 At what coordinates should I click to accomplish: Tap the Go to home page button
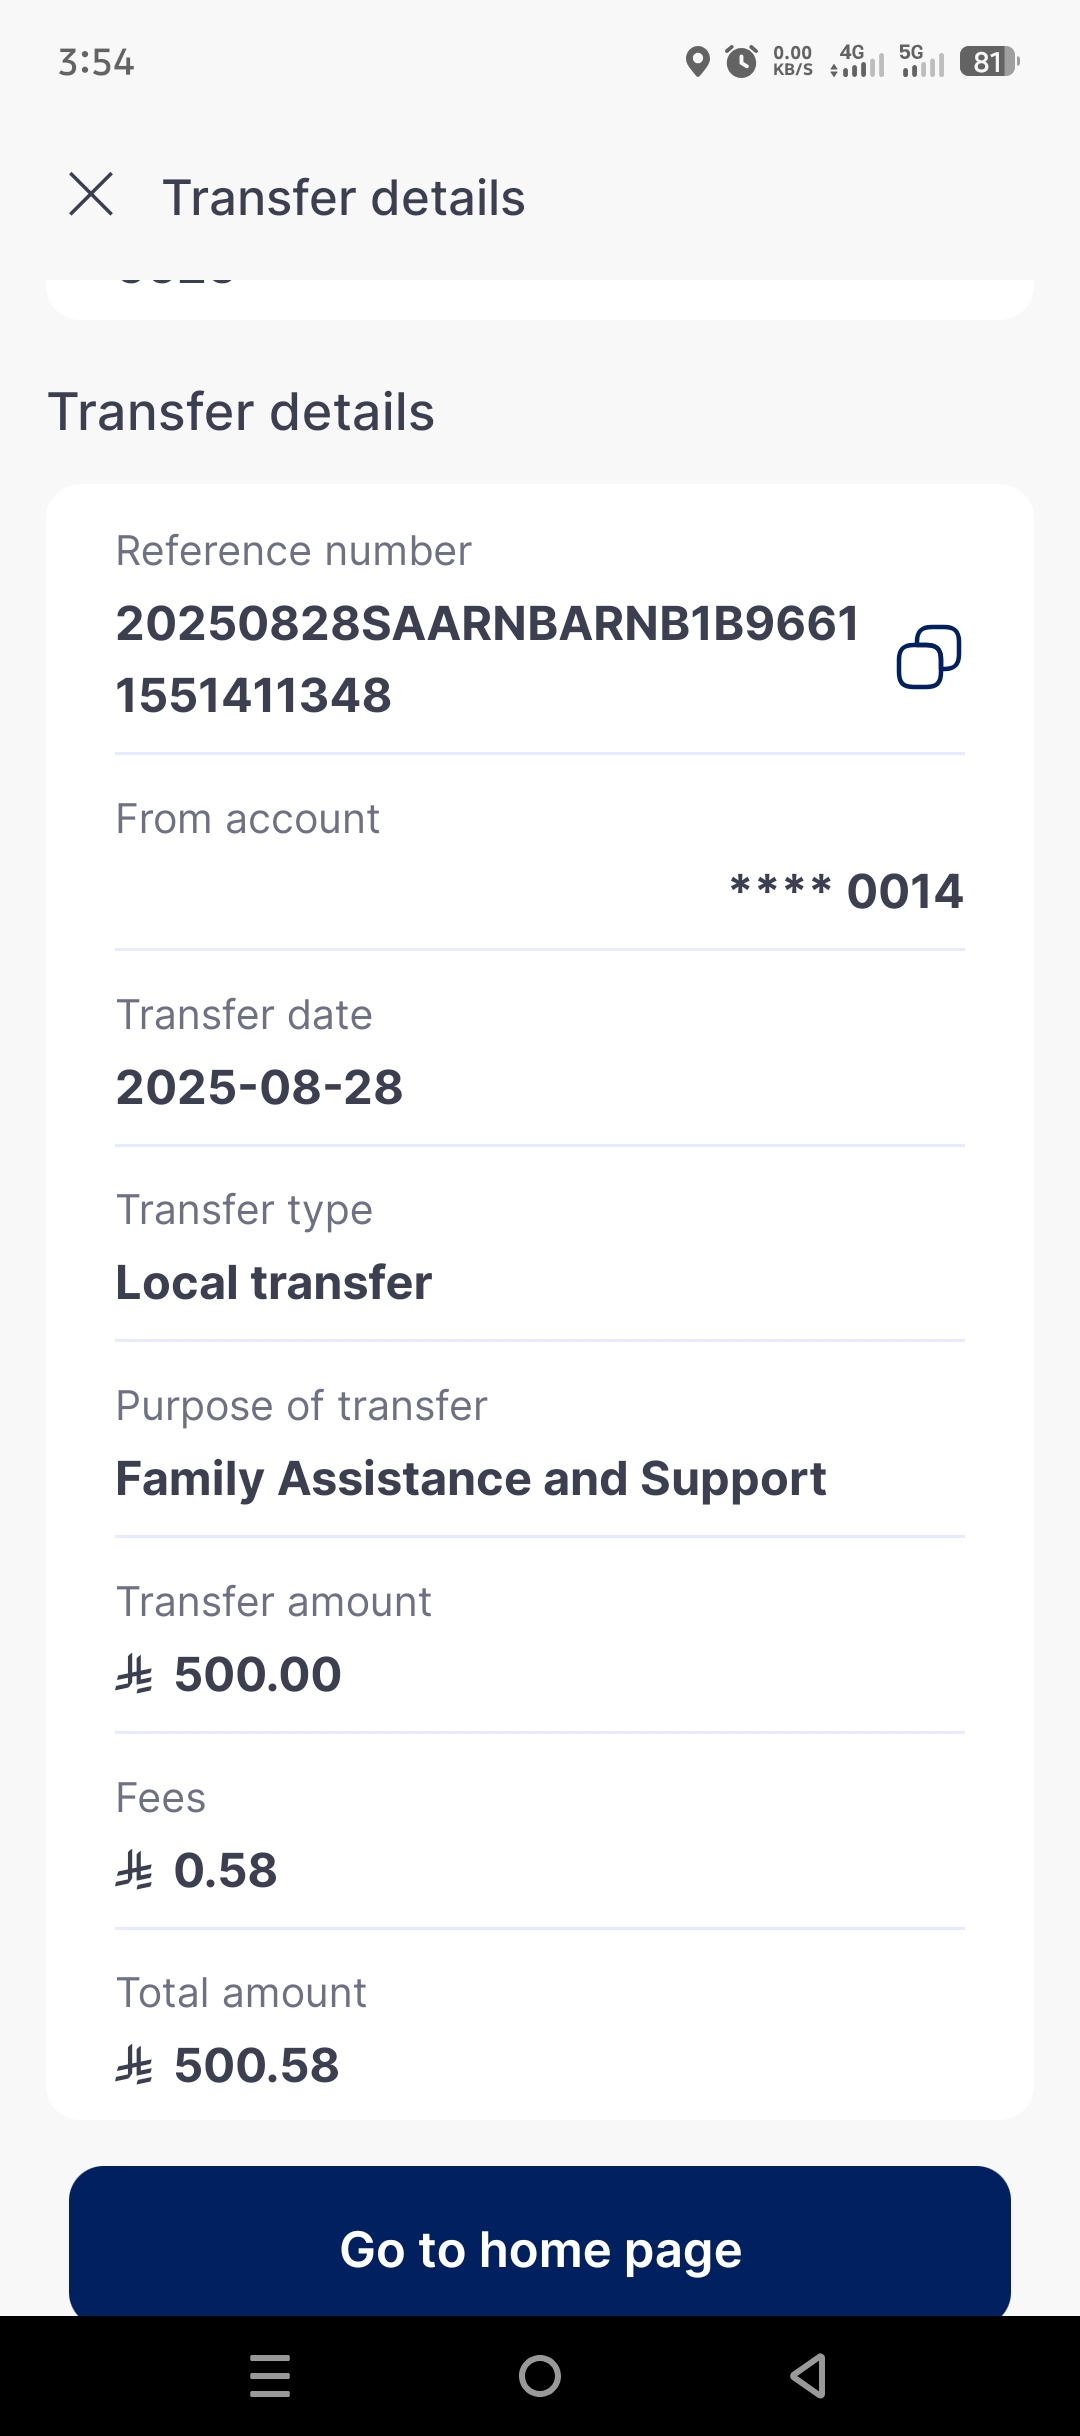(x=540, y=2248)
